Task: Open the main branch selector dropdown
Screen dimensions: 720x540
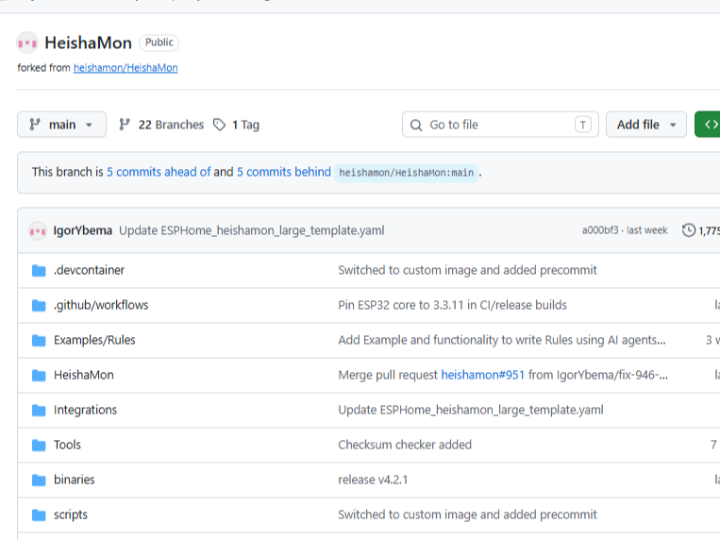Action: pos(62,124)
